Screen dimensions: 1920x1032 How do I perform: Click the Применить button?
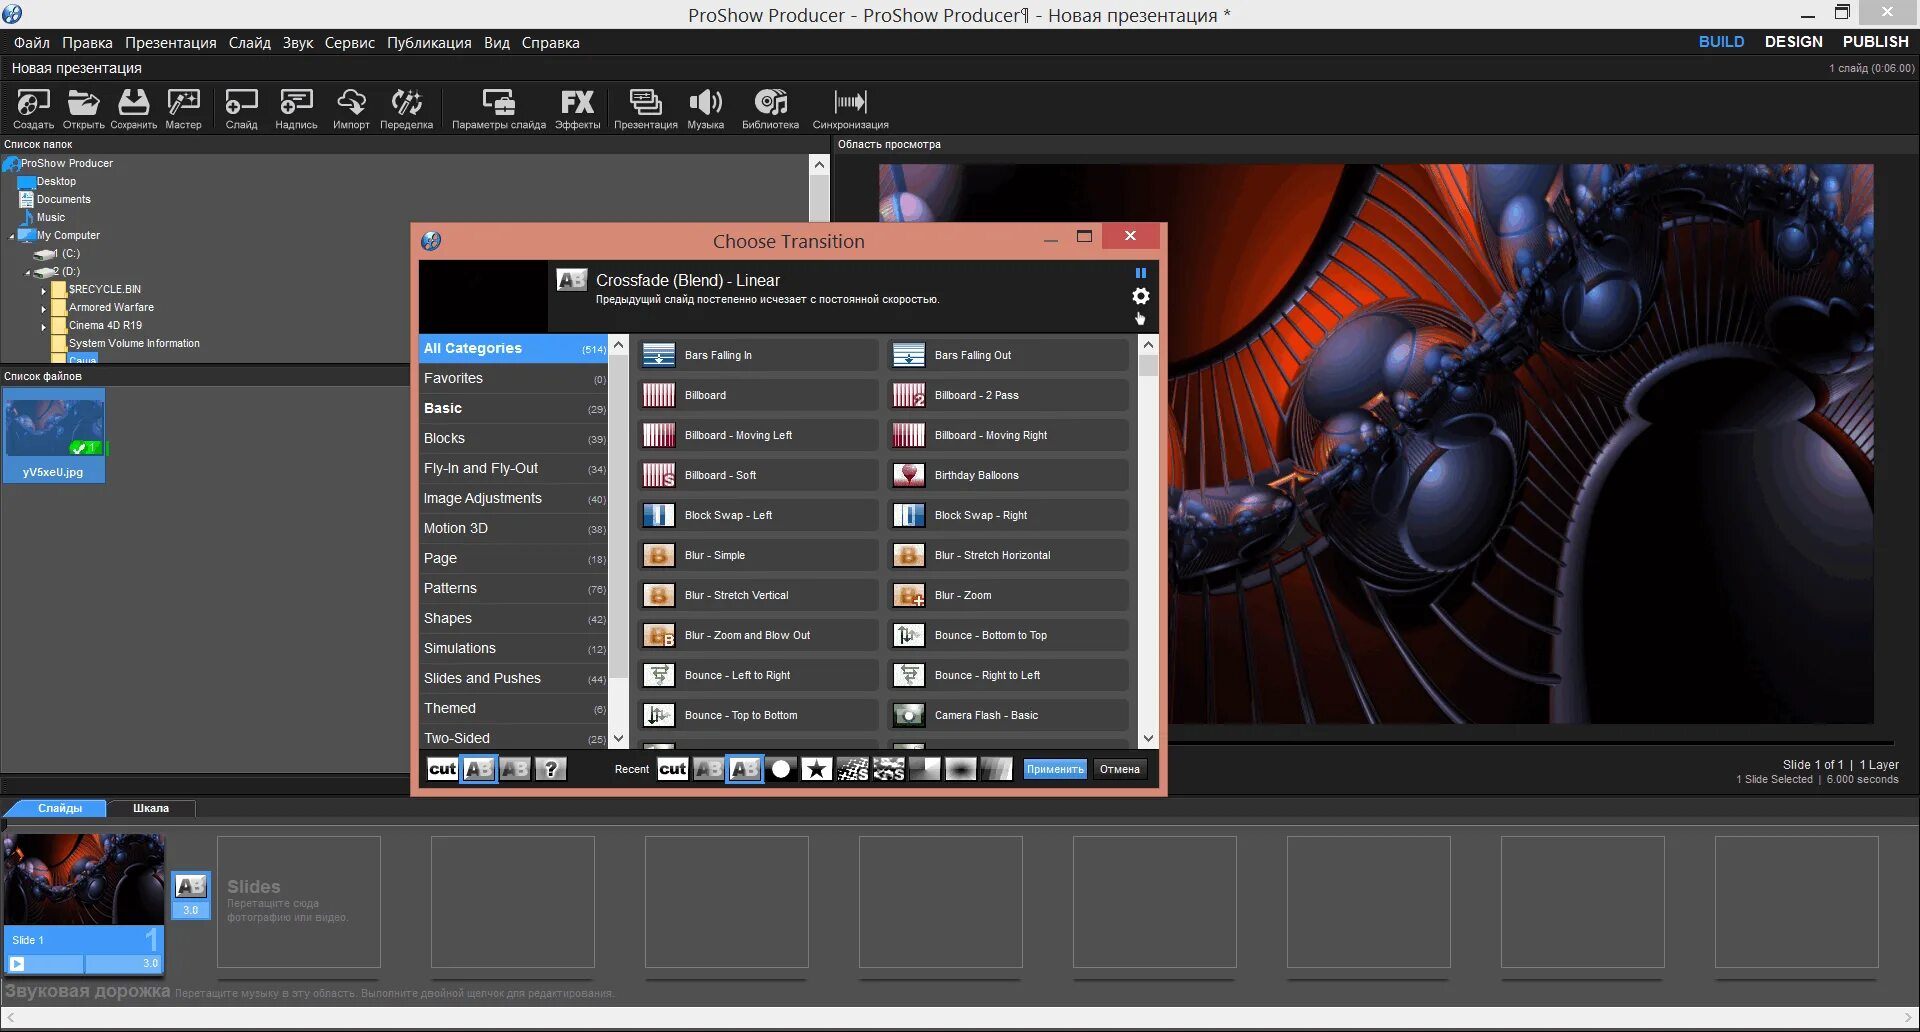coord(1055,769)
